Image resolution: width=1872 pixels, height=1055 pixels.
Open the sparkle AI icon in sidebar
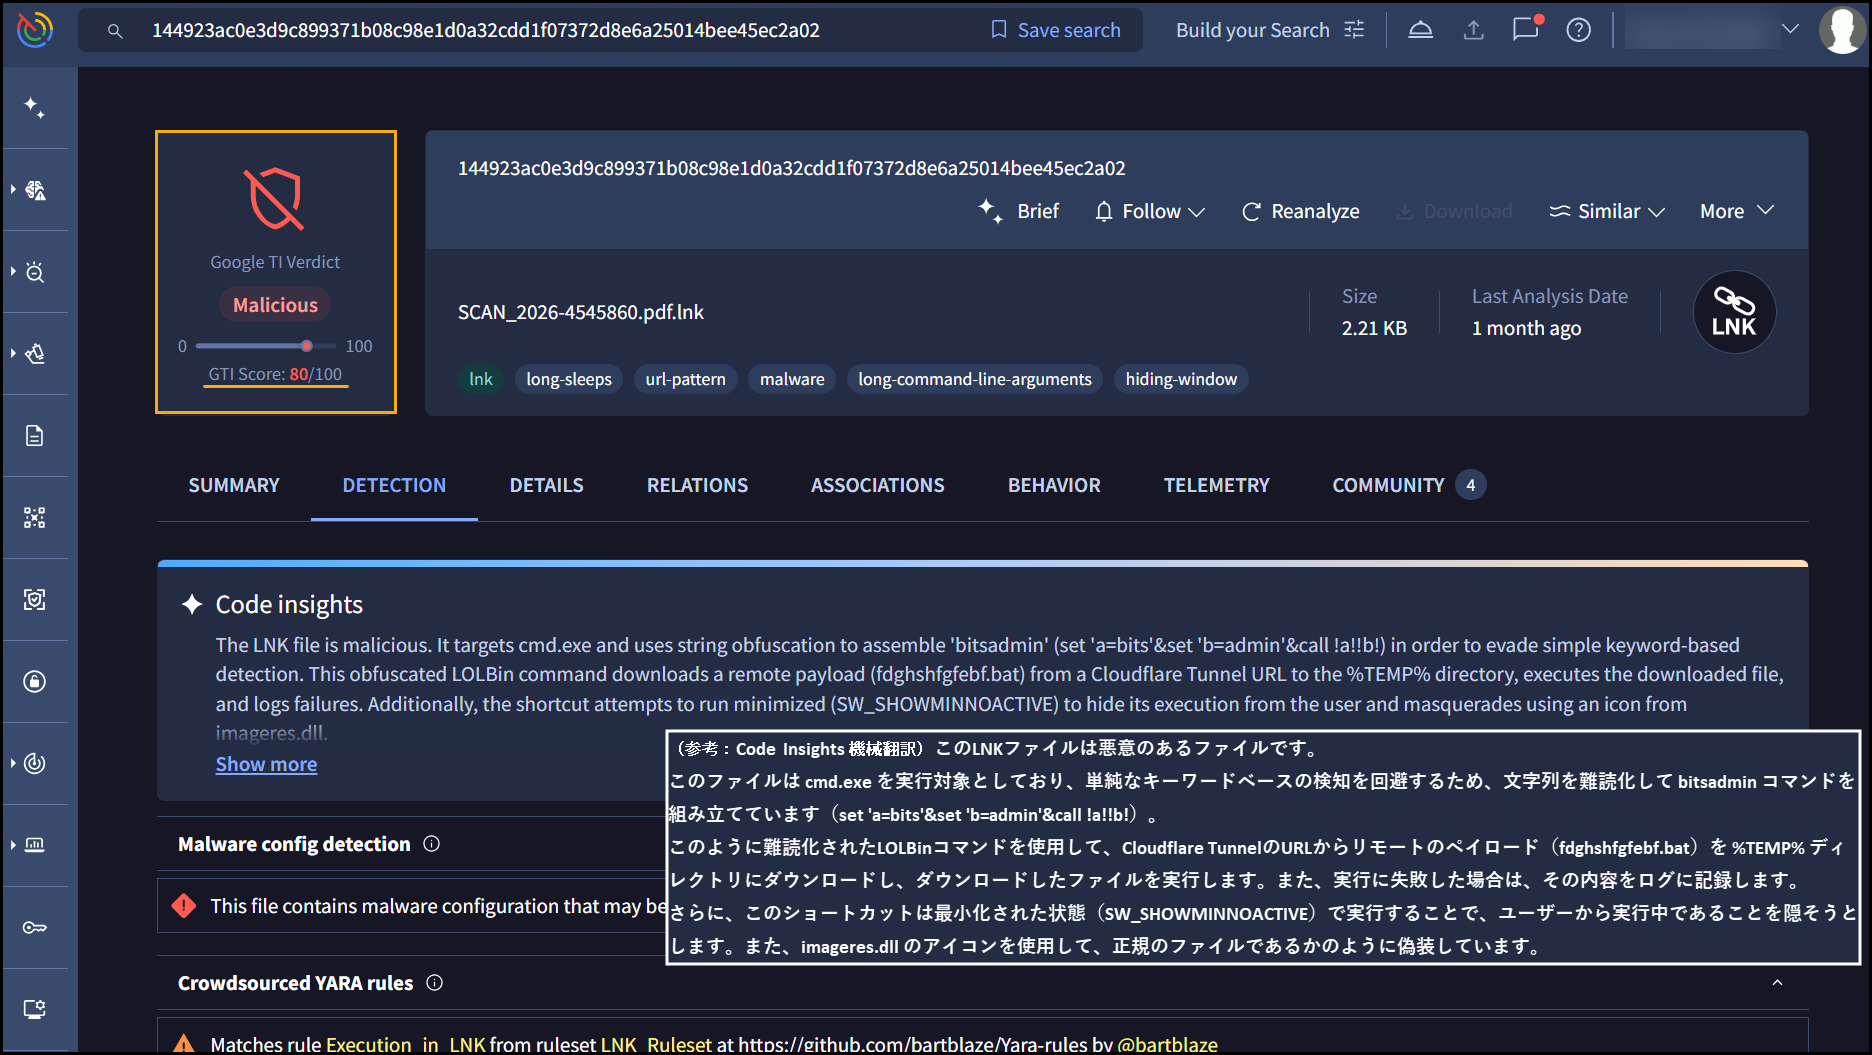(x=35, y=108)
